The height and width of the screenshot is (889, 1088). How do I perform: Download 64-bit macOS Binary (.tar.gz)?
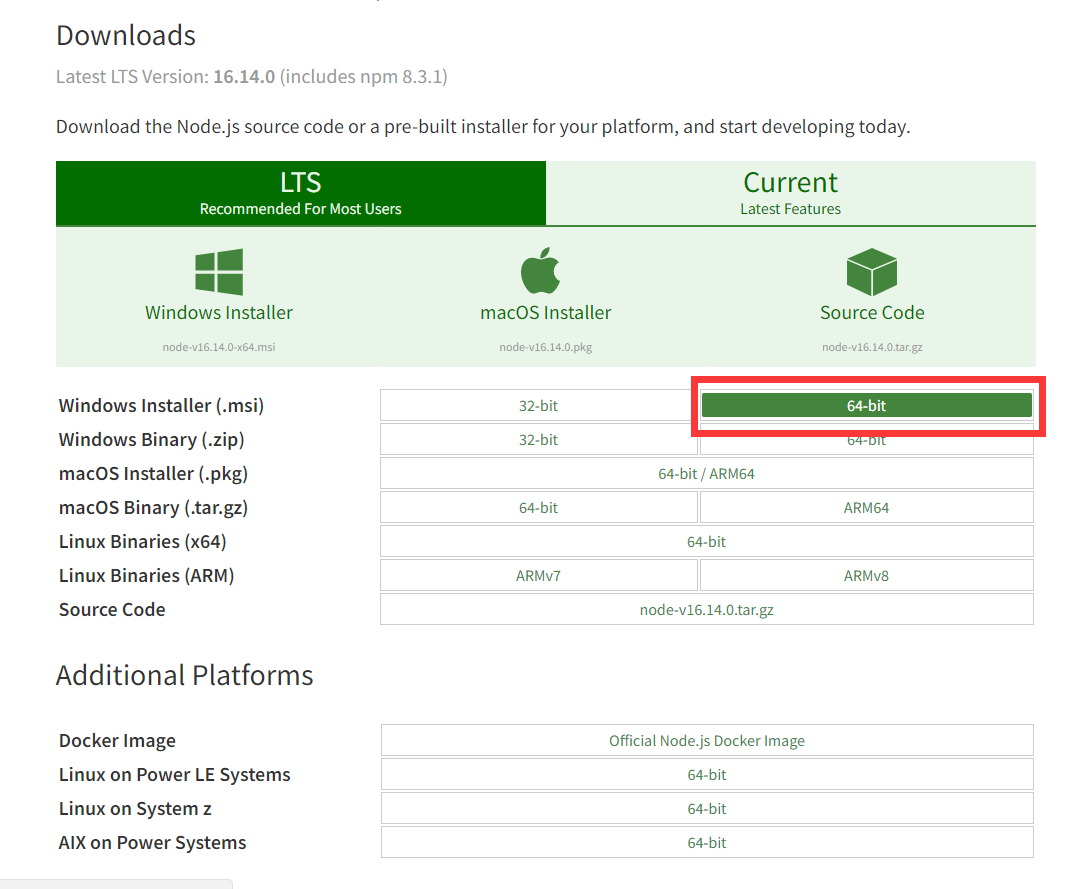pos(538,507)
